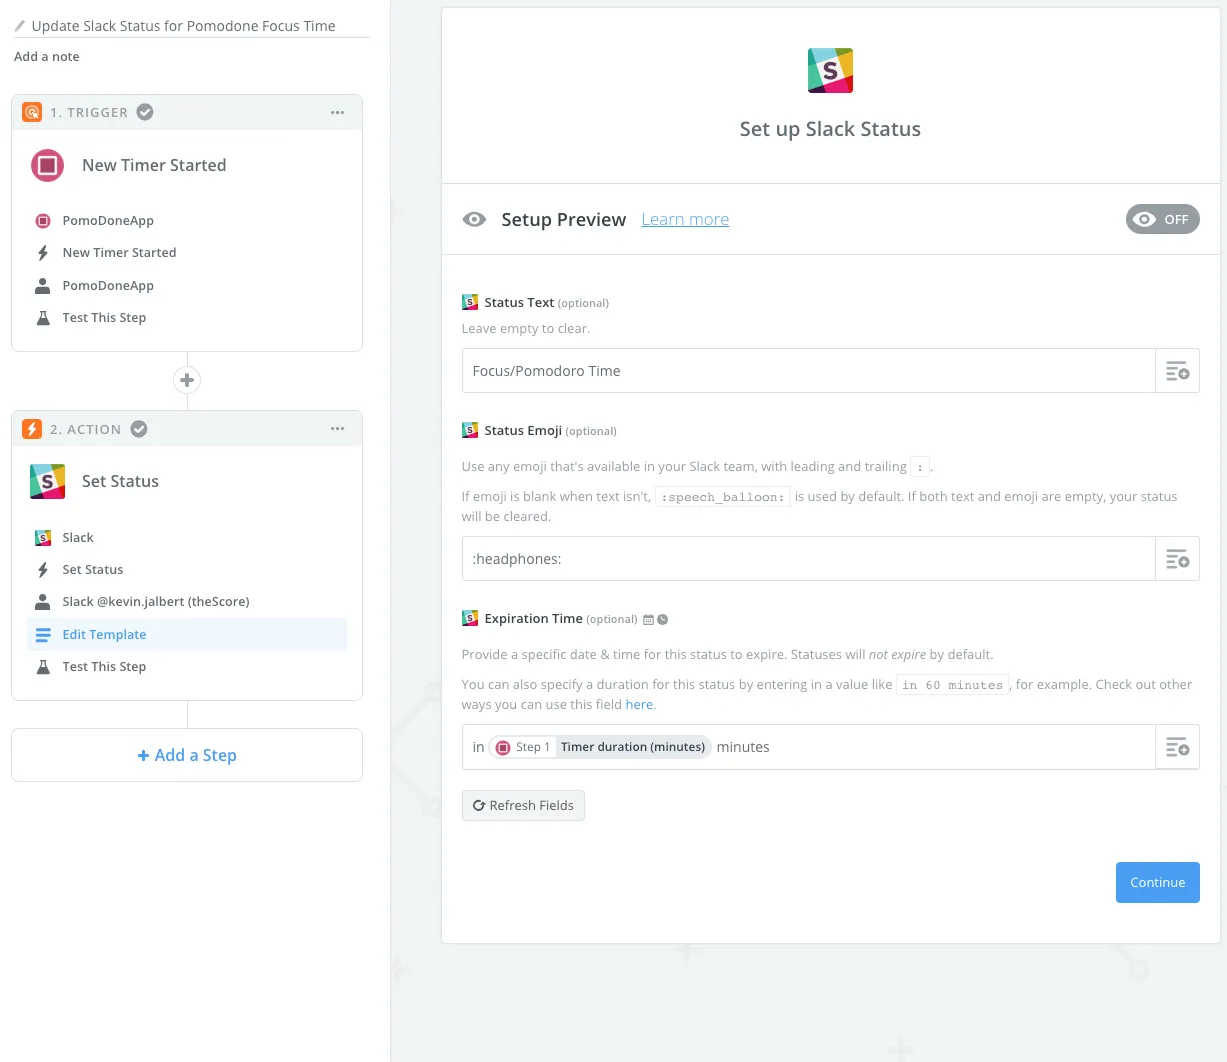
Task: Edit the Zap title text field
Action: tap(192, 26)
